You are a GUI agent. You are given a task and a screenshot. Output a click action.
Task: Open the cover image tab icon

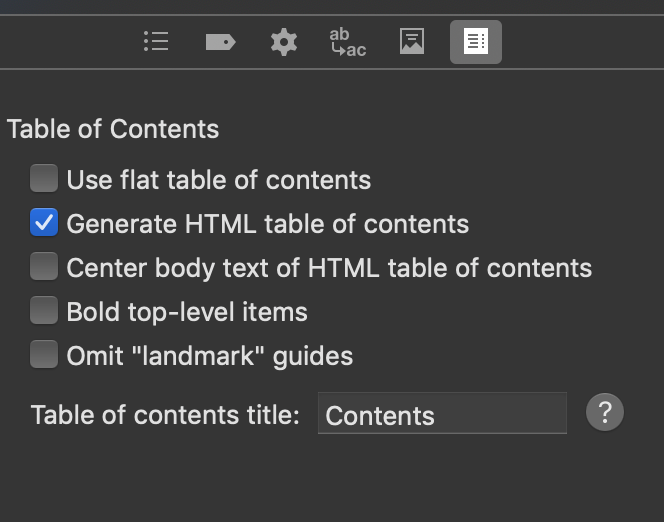[x=412, y=41]
